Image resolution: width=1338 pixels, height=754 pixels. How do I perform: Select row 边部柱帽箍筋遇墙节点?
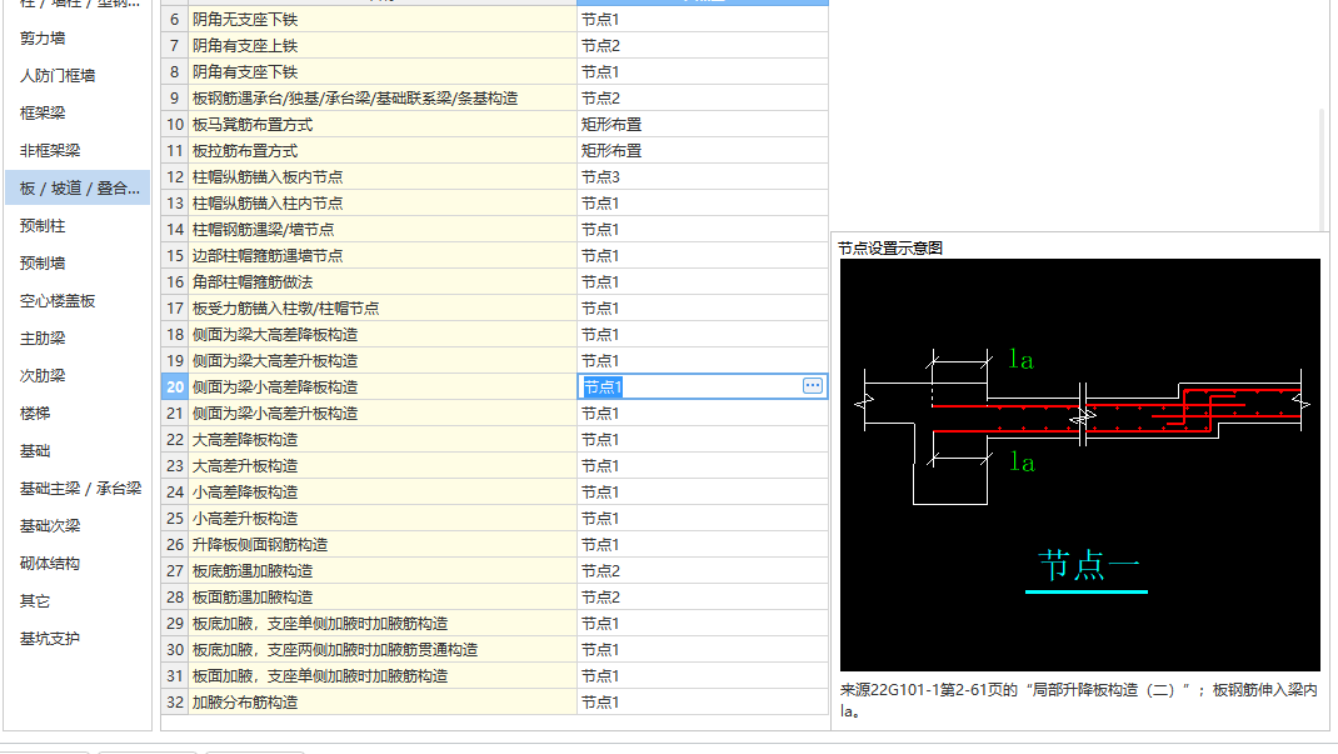[383, 256]
